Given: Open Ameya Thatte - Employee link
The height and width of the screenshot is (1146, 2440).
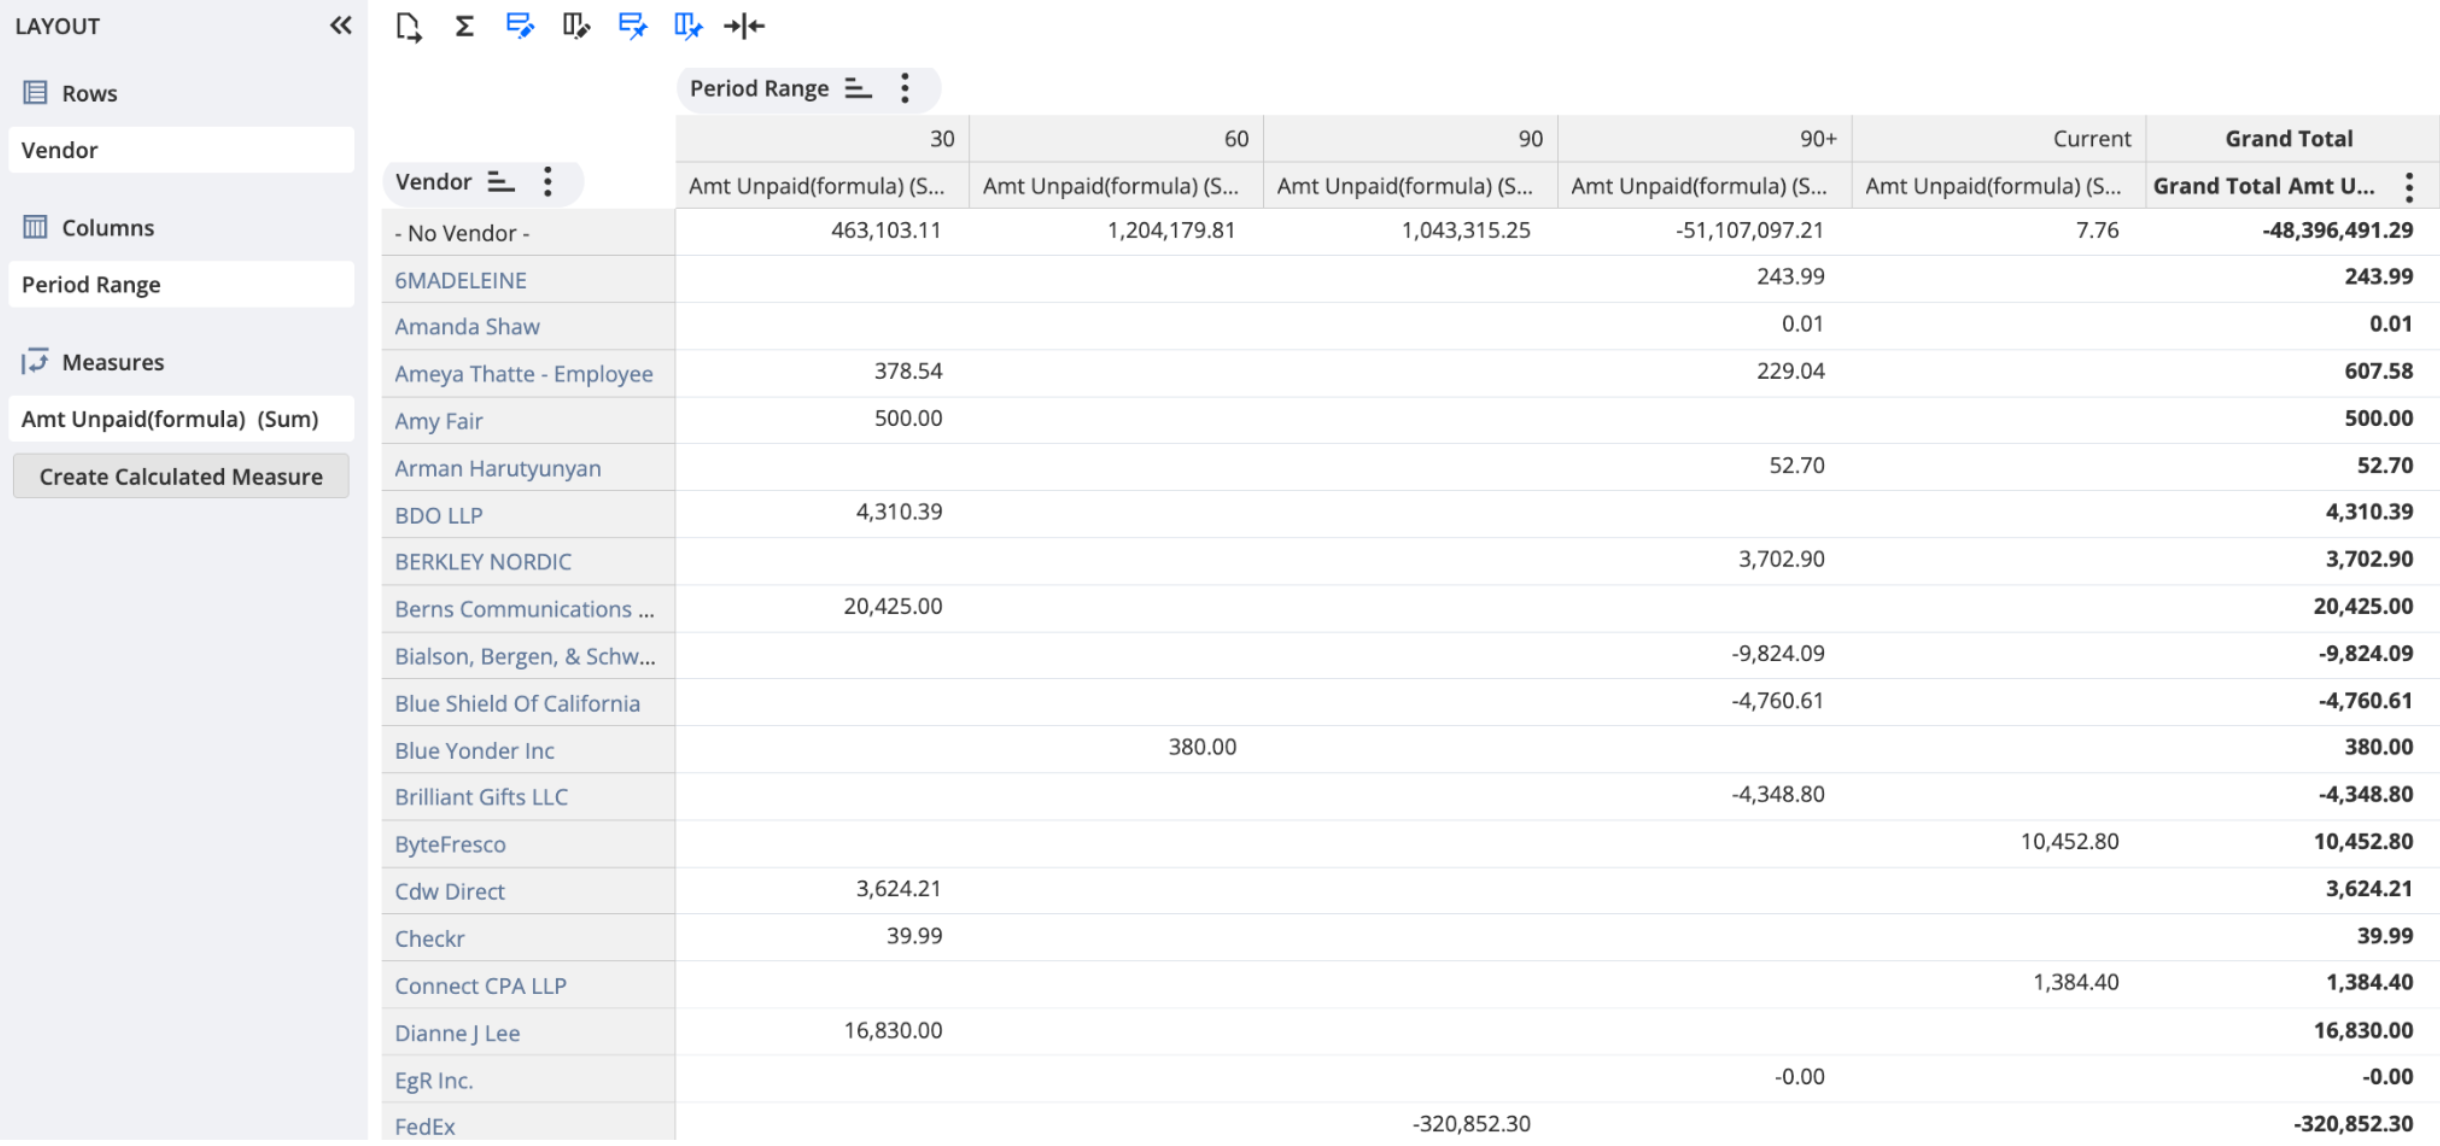Looking at the screenshot, I should pos(523,374).
